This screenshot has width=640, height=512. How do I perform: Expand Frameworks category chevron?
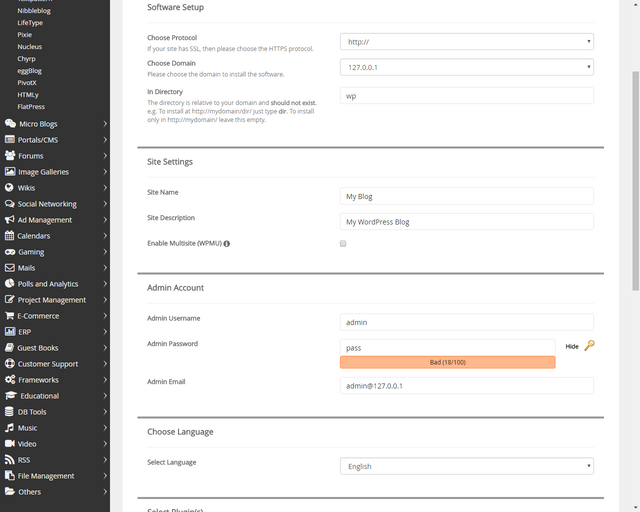tap(105, 380)
